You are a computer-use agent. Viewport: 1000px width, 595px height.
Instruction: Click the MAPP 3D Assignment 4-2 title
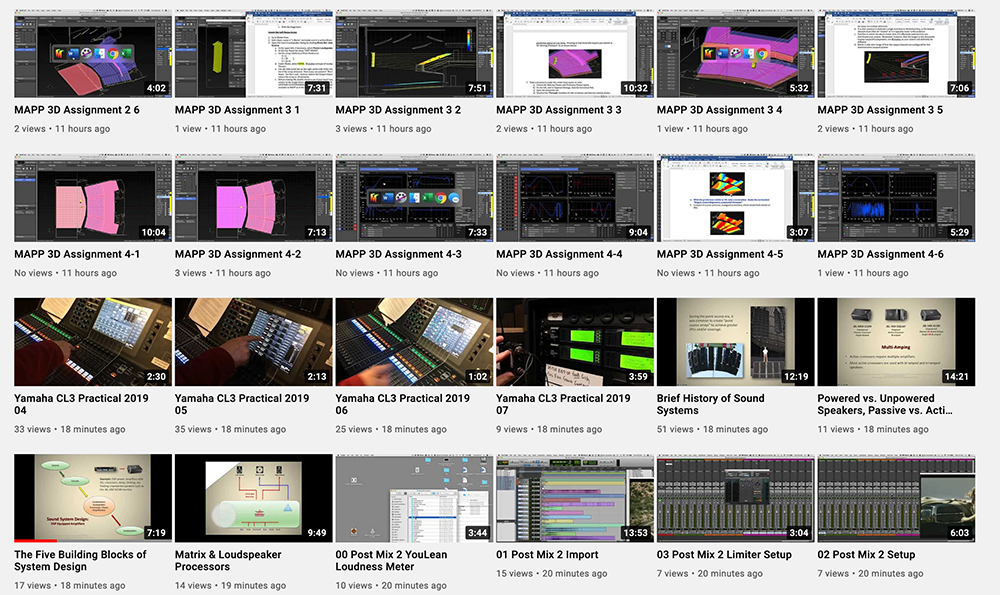[237, 254]
